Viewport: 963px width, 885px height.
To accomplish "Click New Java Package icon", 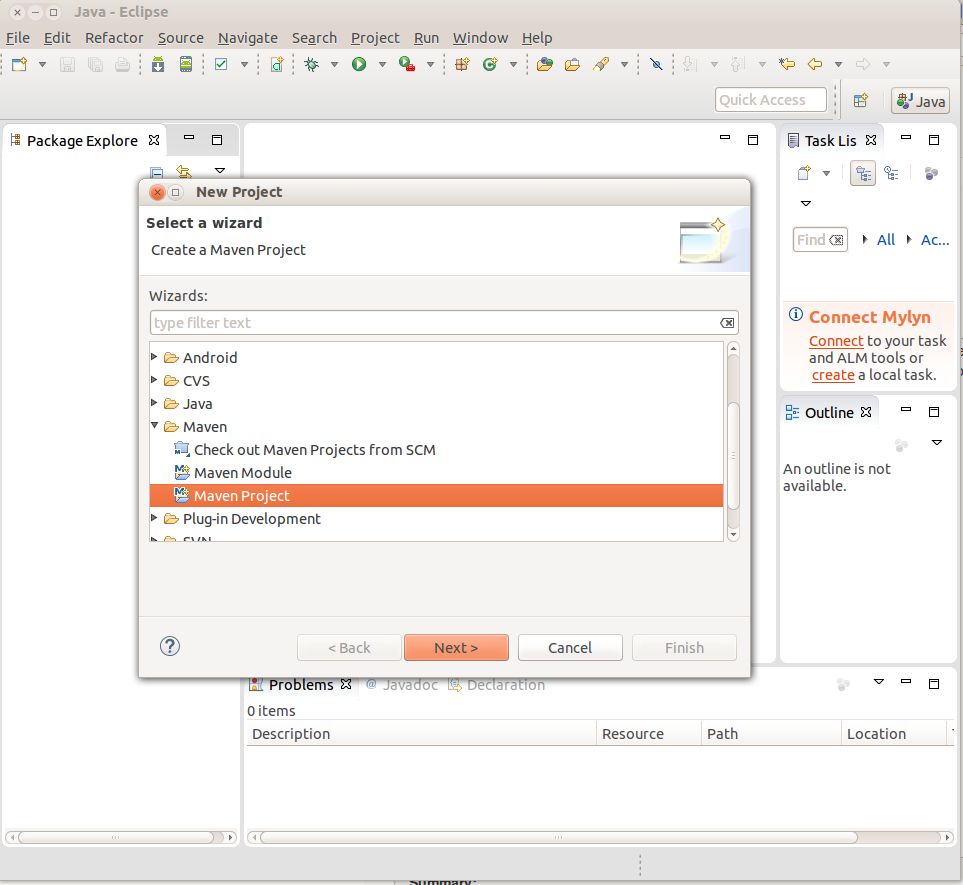I will pyautogui.click(x=462, y=64).
